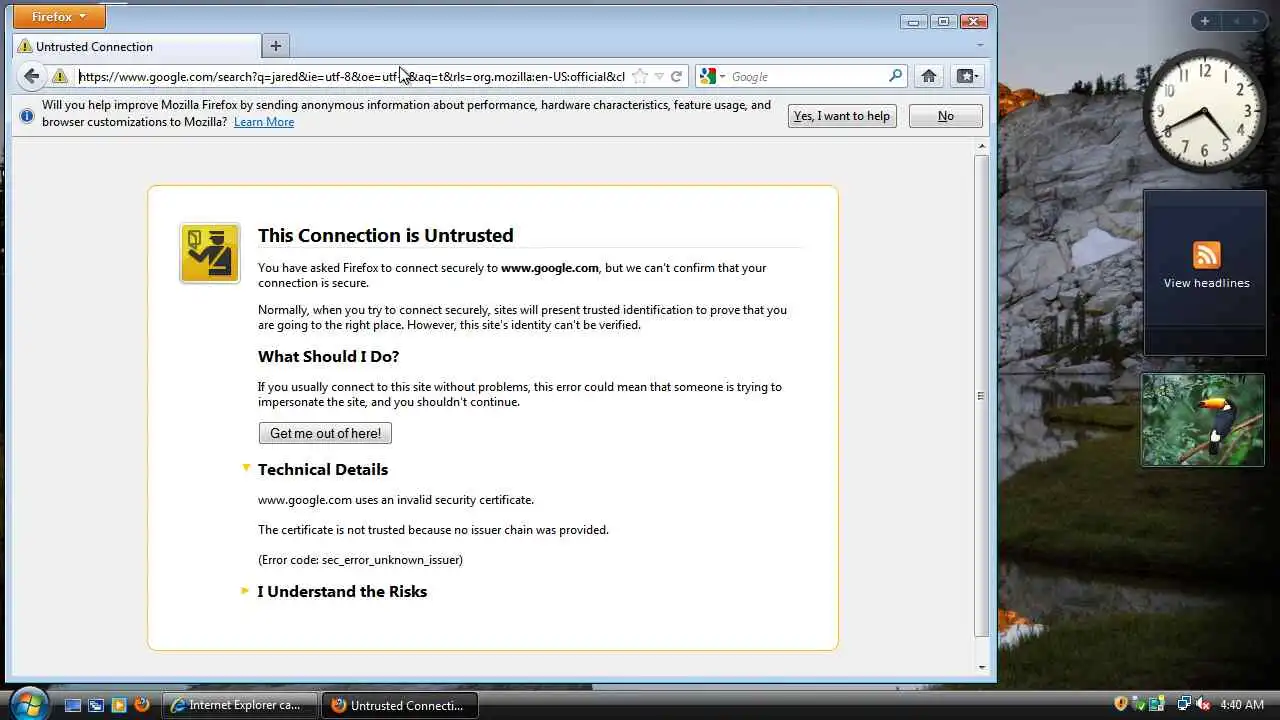Image resolution: width=1280 pixels, height=720 pixels.
Task: Click the blue info icon in the notification bar
Action: 27,116
